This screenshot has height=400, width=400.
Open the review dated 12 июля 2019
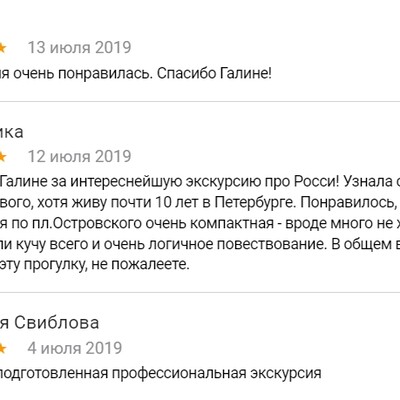(79, 157)
